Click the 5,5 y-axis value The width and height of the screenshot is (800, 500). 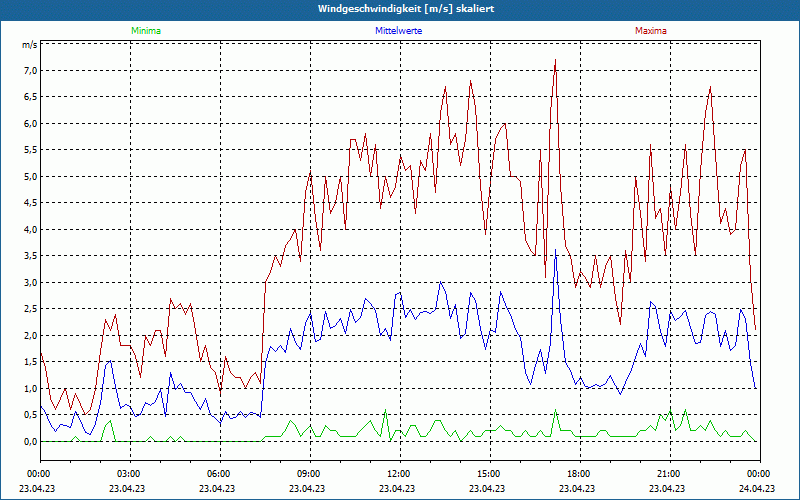pos(30,150)
